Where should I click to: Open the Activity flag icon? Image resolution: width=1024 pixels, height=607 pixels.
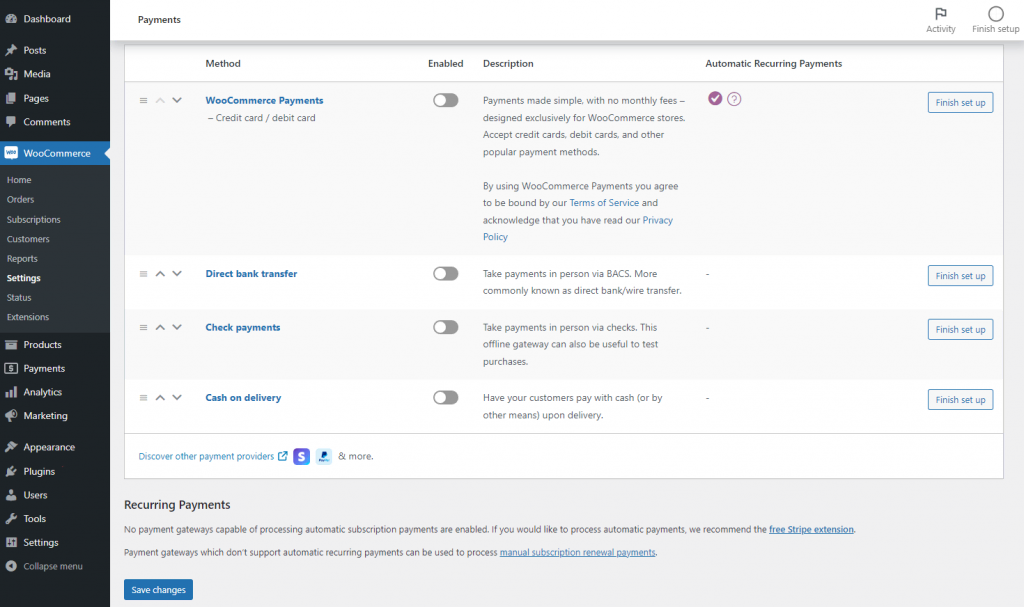(x=940, y=14)
